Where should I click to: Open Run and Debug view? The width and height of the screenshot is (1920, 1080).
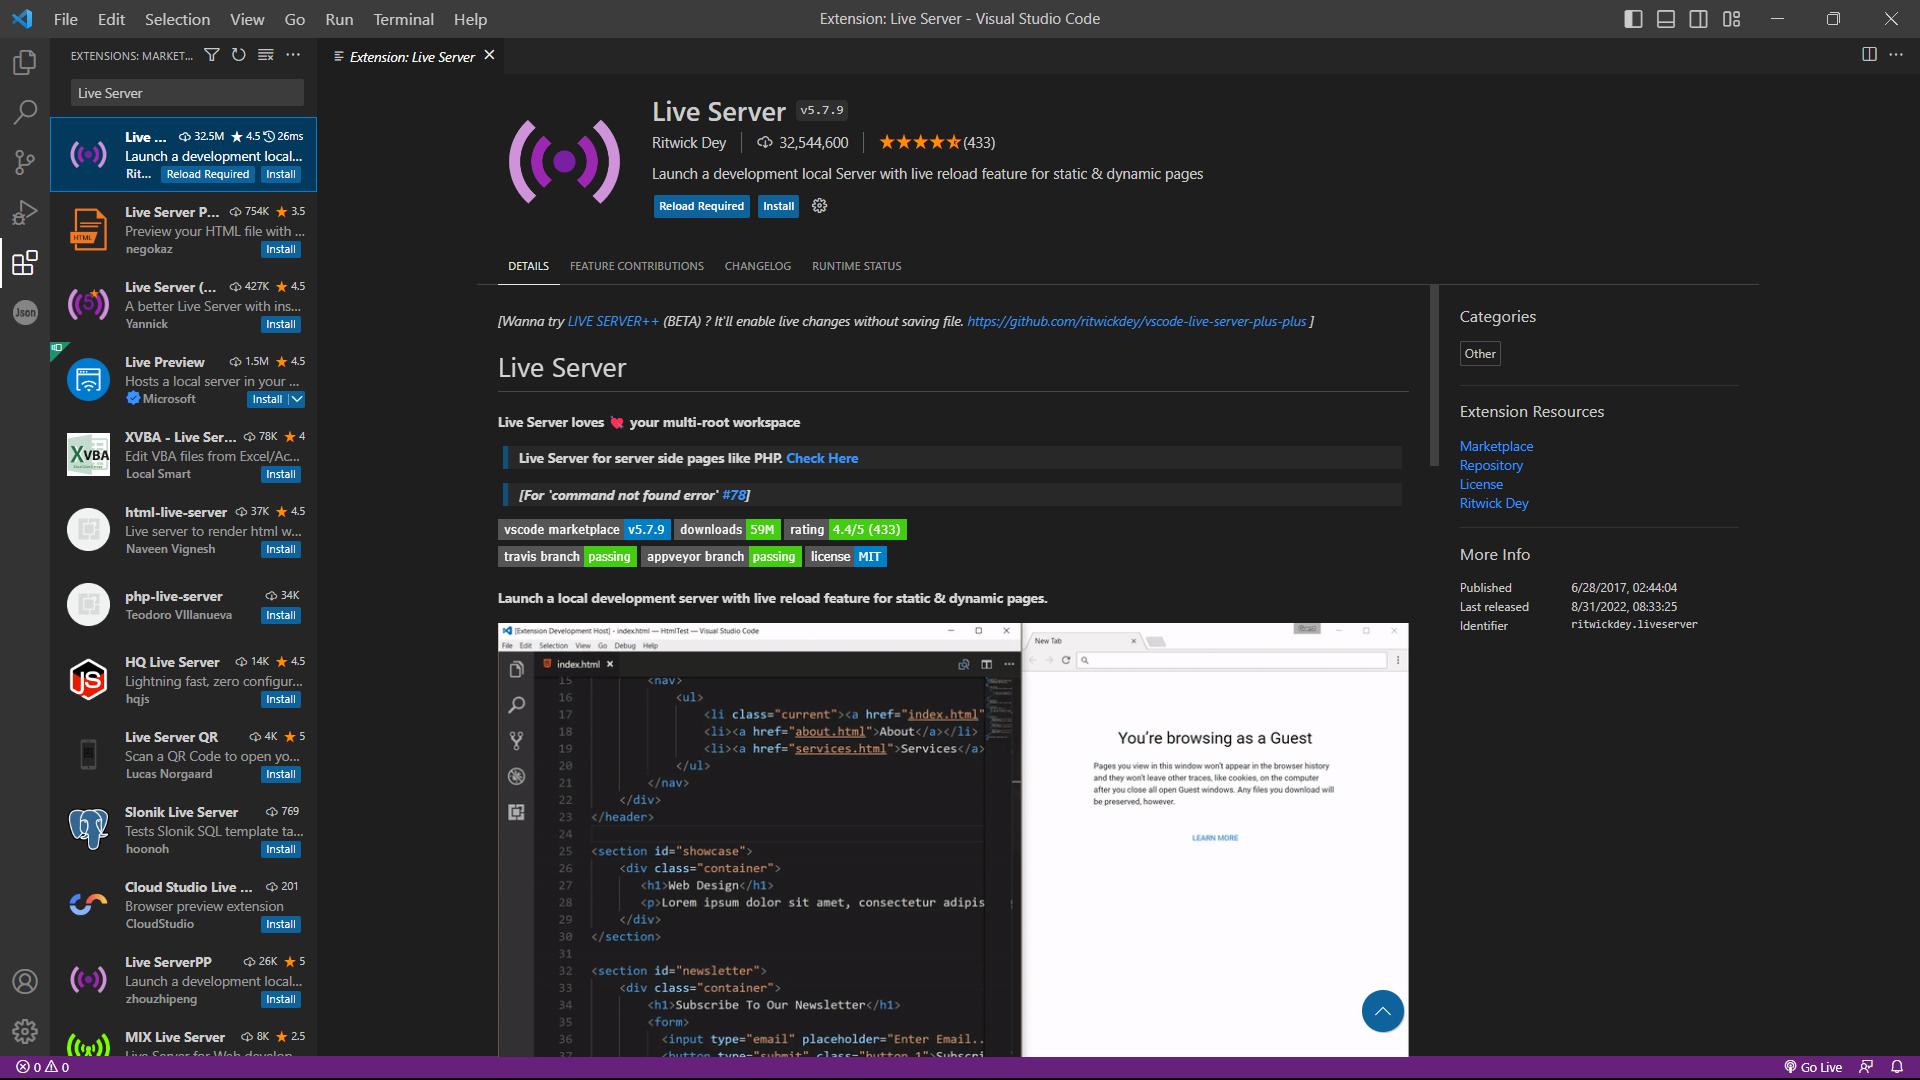[25, 212]
